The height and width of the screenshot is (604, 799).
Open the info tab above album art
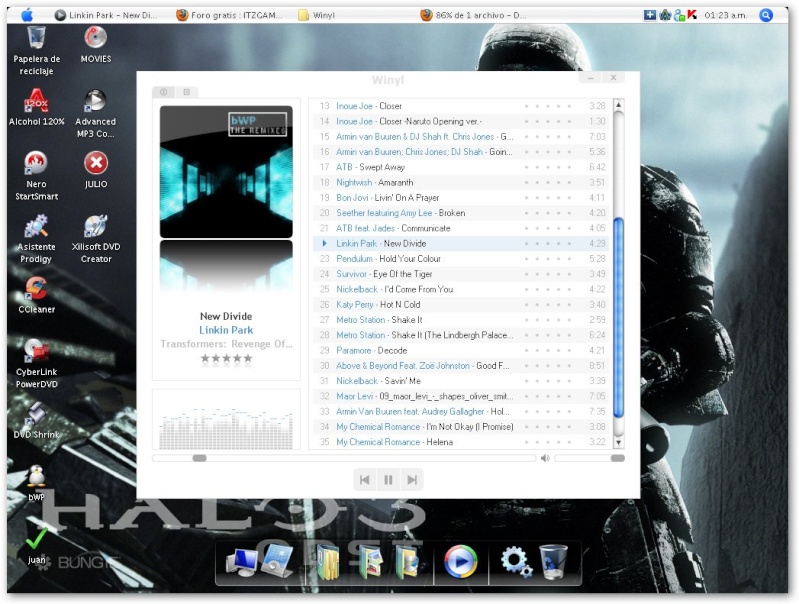tap(164, 92)
